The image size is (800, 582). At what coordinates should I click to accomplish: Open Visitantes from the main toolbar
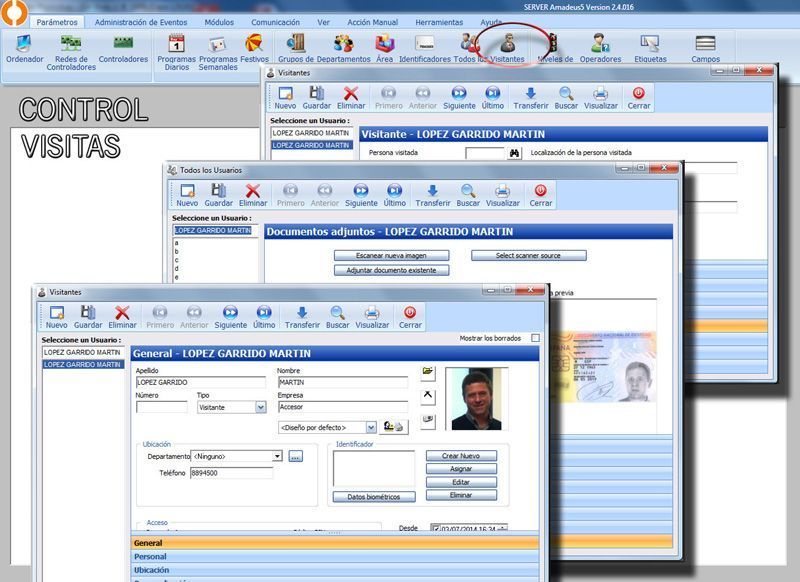pos(508,46)
